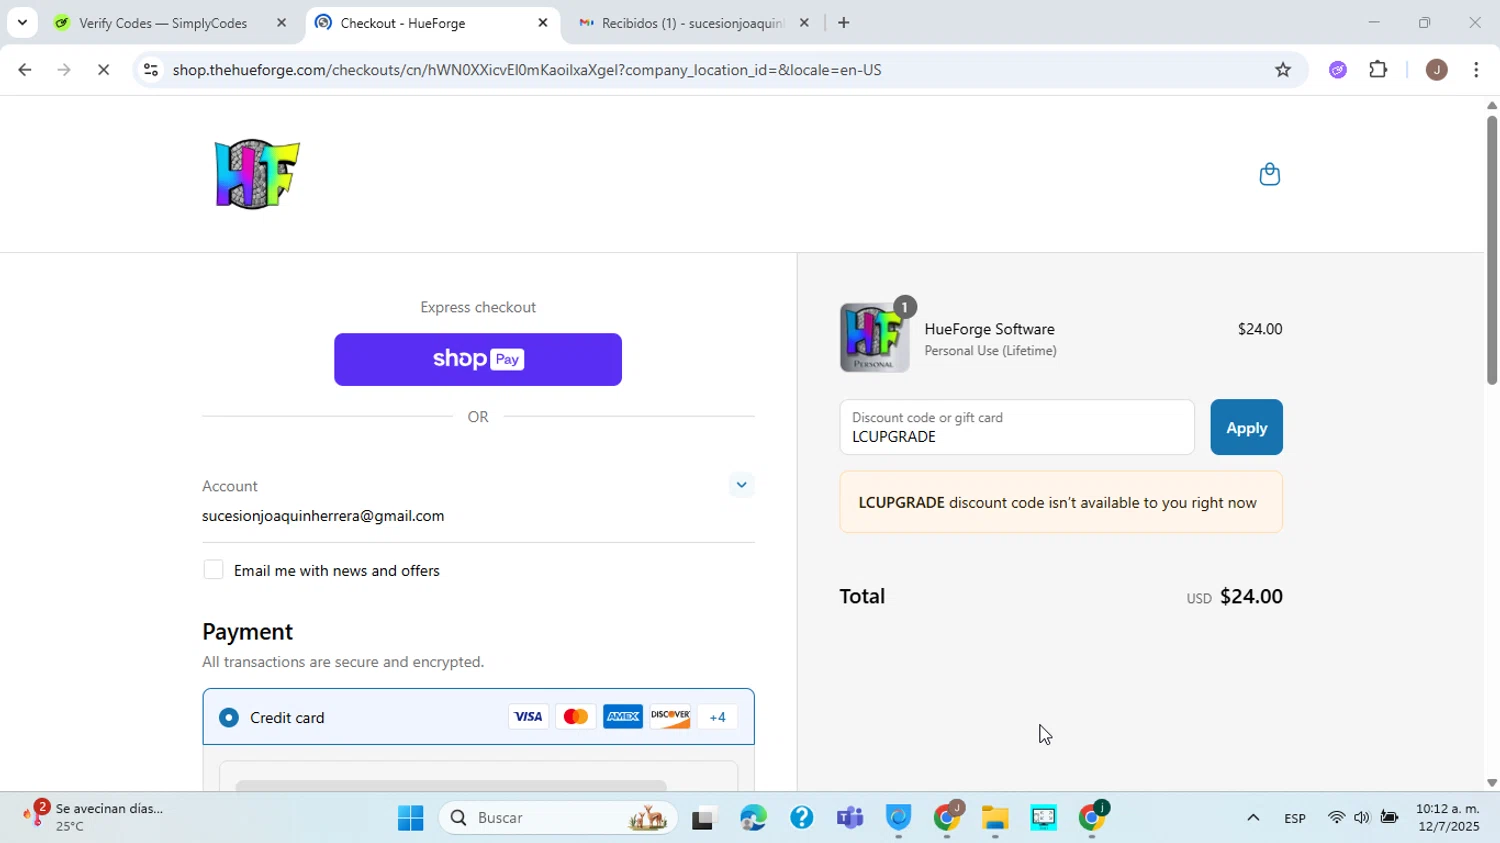Viewport: 1500px width, 843px height.
Task: Show hidden system tray icons
Action: coord(1252,818)
